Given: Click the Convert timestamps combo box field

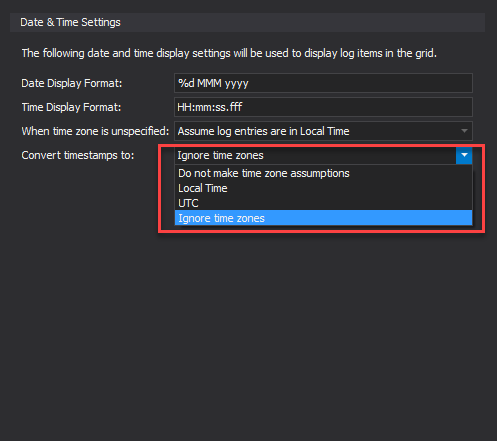Looking at the screenshot, I should click(x=315, y=155).
